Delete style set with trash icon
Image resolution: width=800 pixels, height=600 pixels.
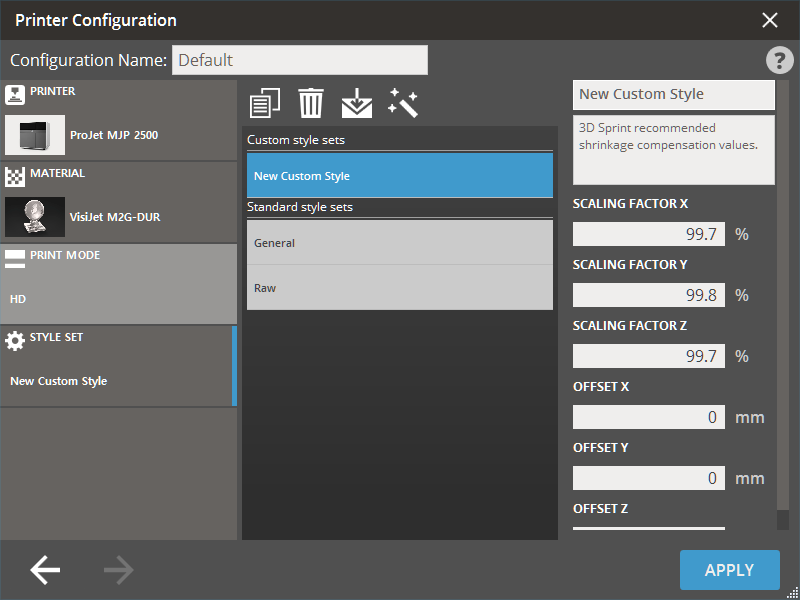(x=311, y=103)
